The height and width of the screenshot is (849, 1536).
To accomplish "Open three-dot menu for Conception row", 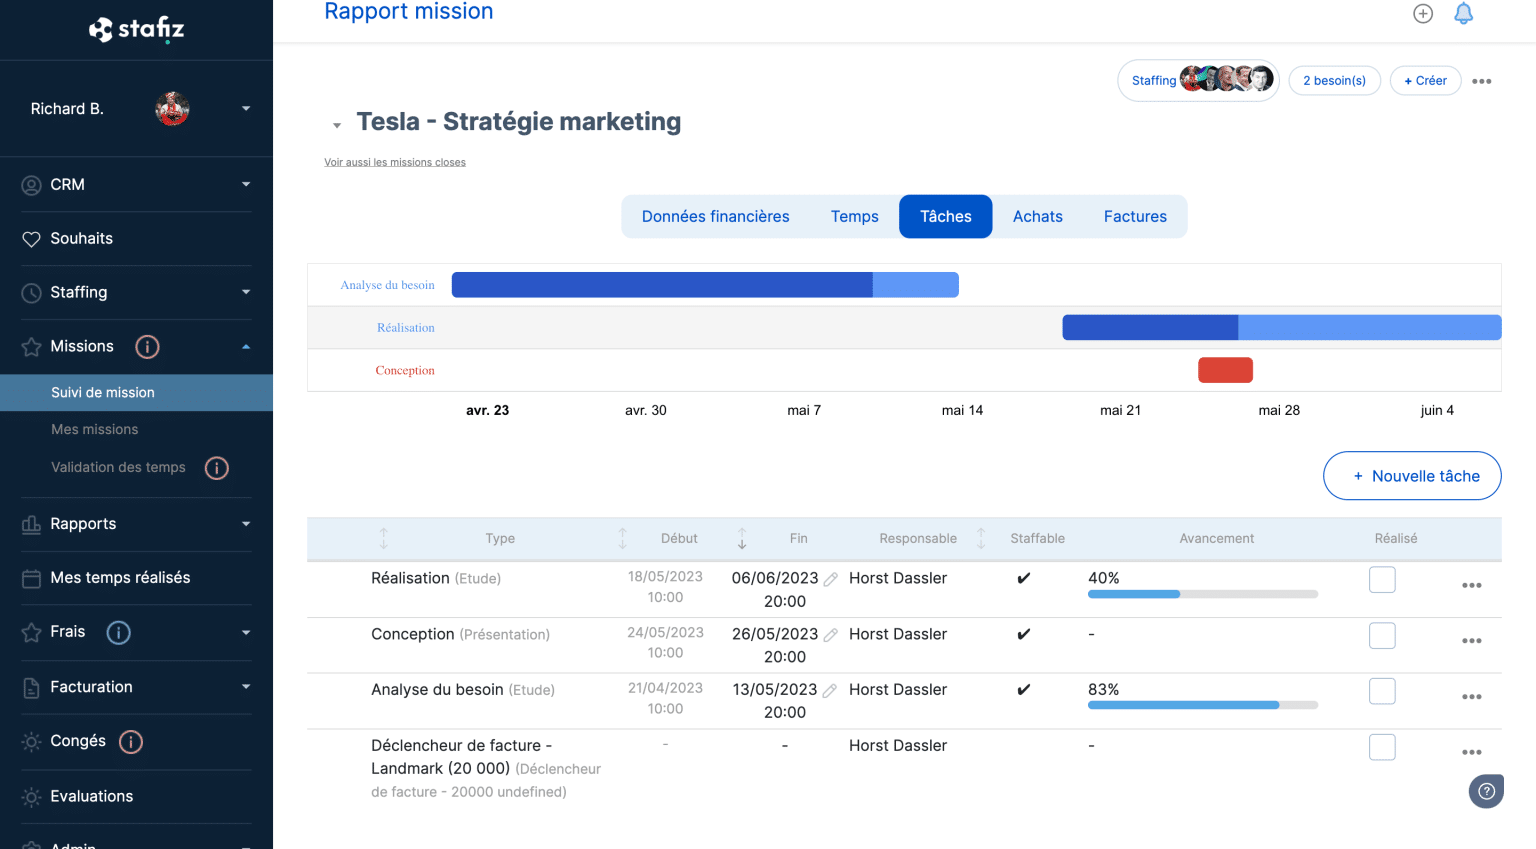I will coord(1471,641).
